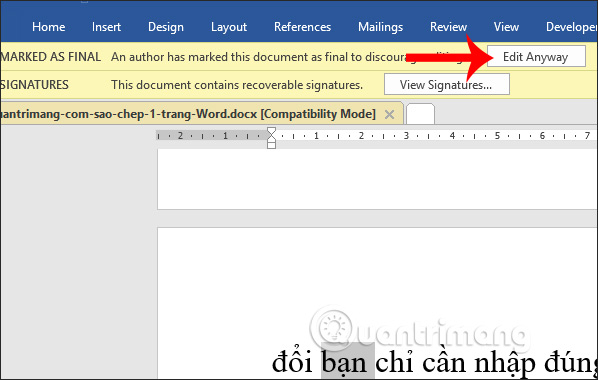Open the Mailings tab

click(380, 27)
